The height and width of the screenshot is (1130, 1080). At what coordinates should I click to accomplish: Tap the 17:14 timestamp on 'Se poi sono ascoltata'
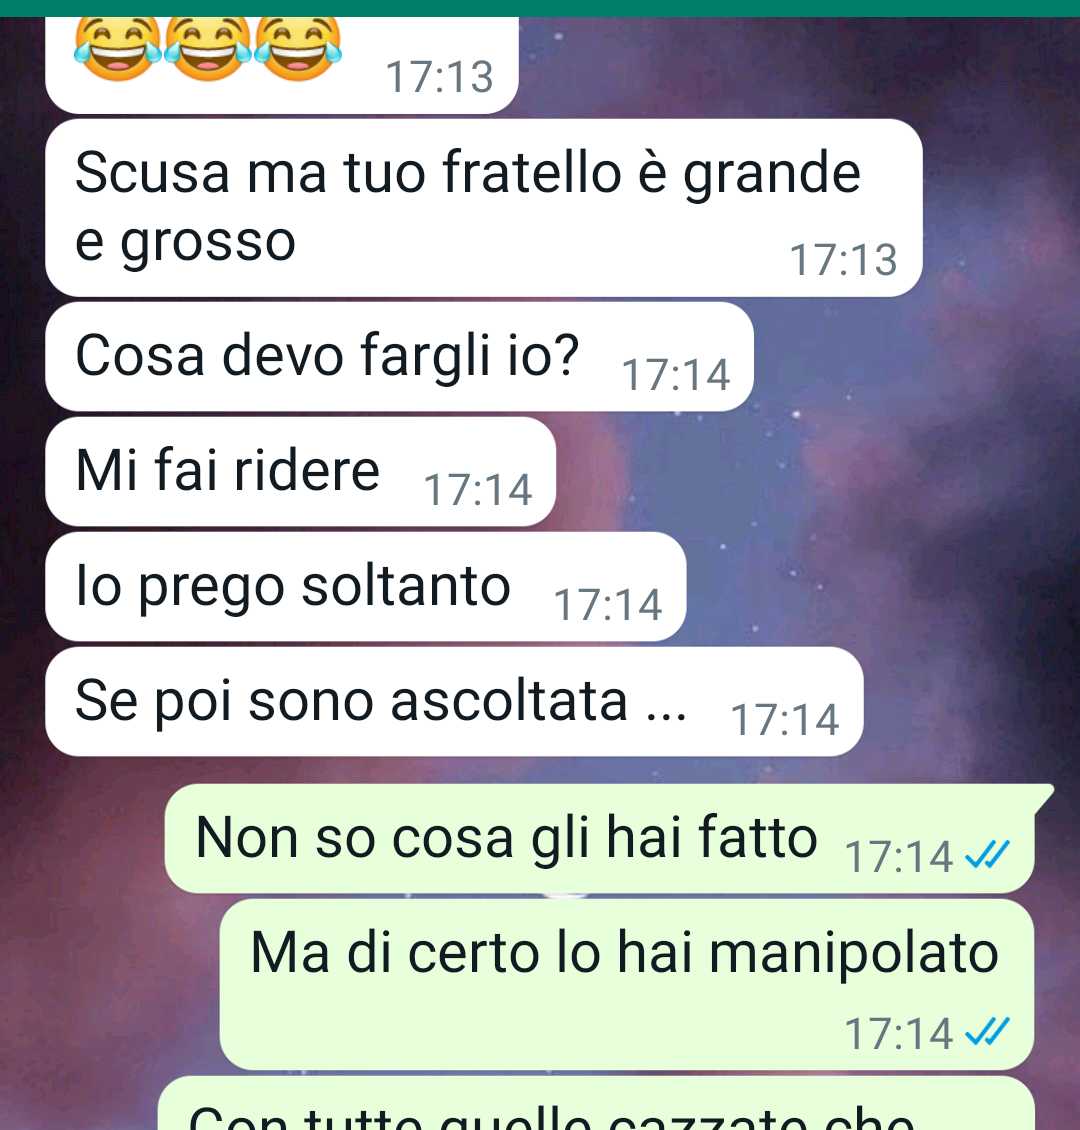[785, 720]
